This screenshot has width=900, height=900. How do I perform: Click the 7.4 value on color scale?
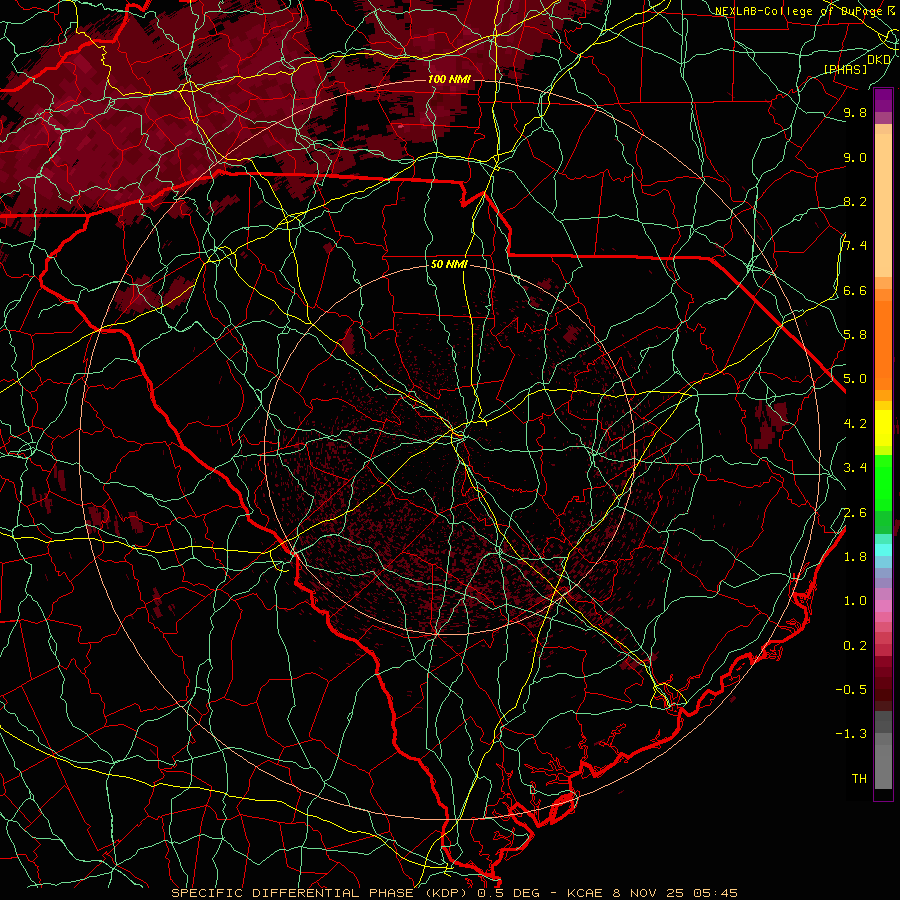[855, 246]
